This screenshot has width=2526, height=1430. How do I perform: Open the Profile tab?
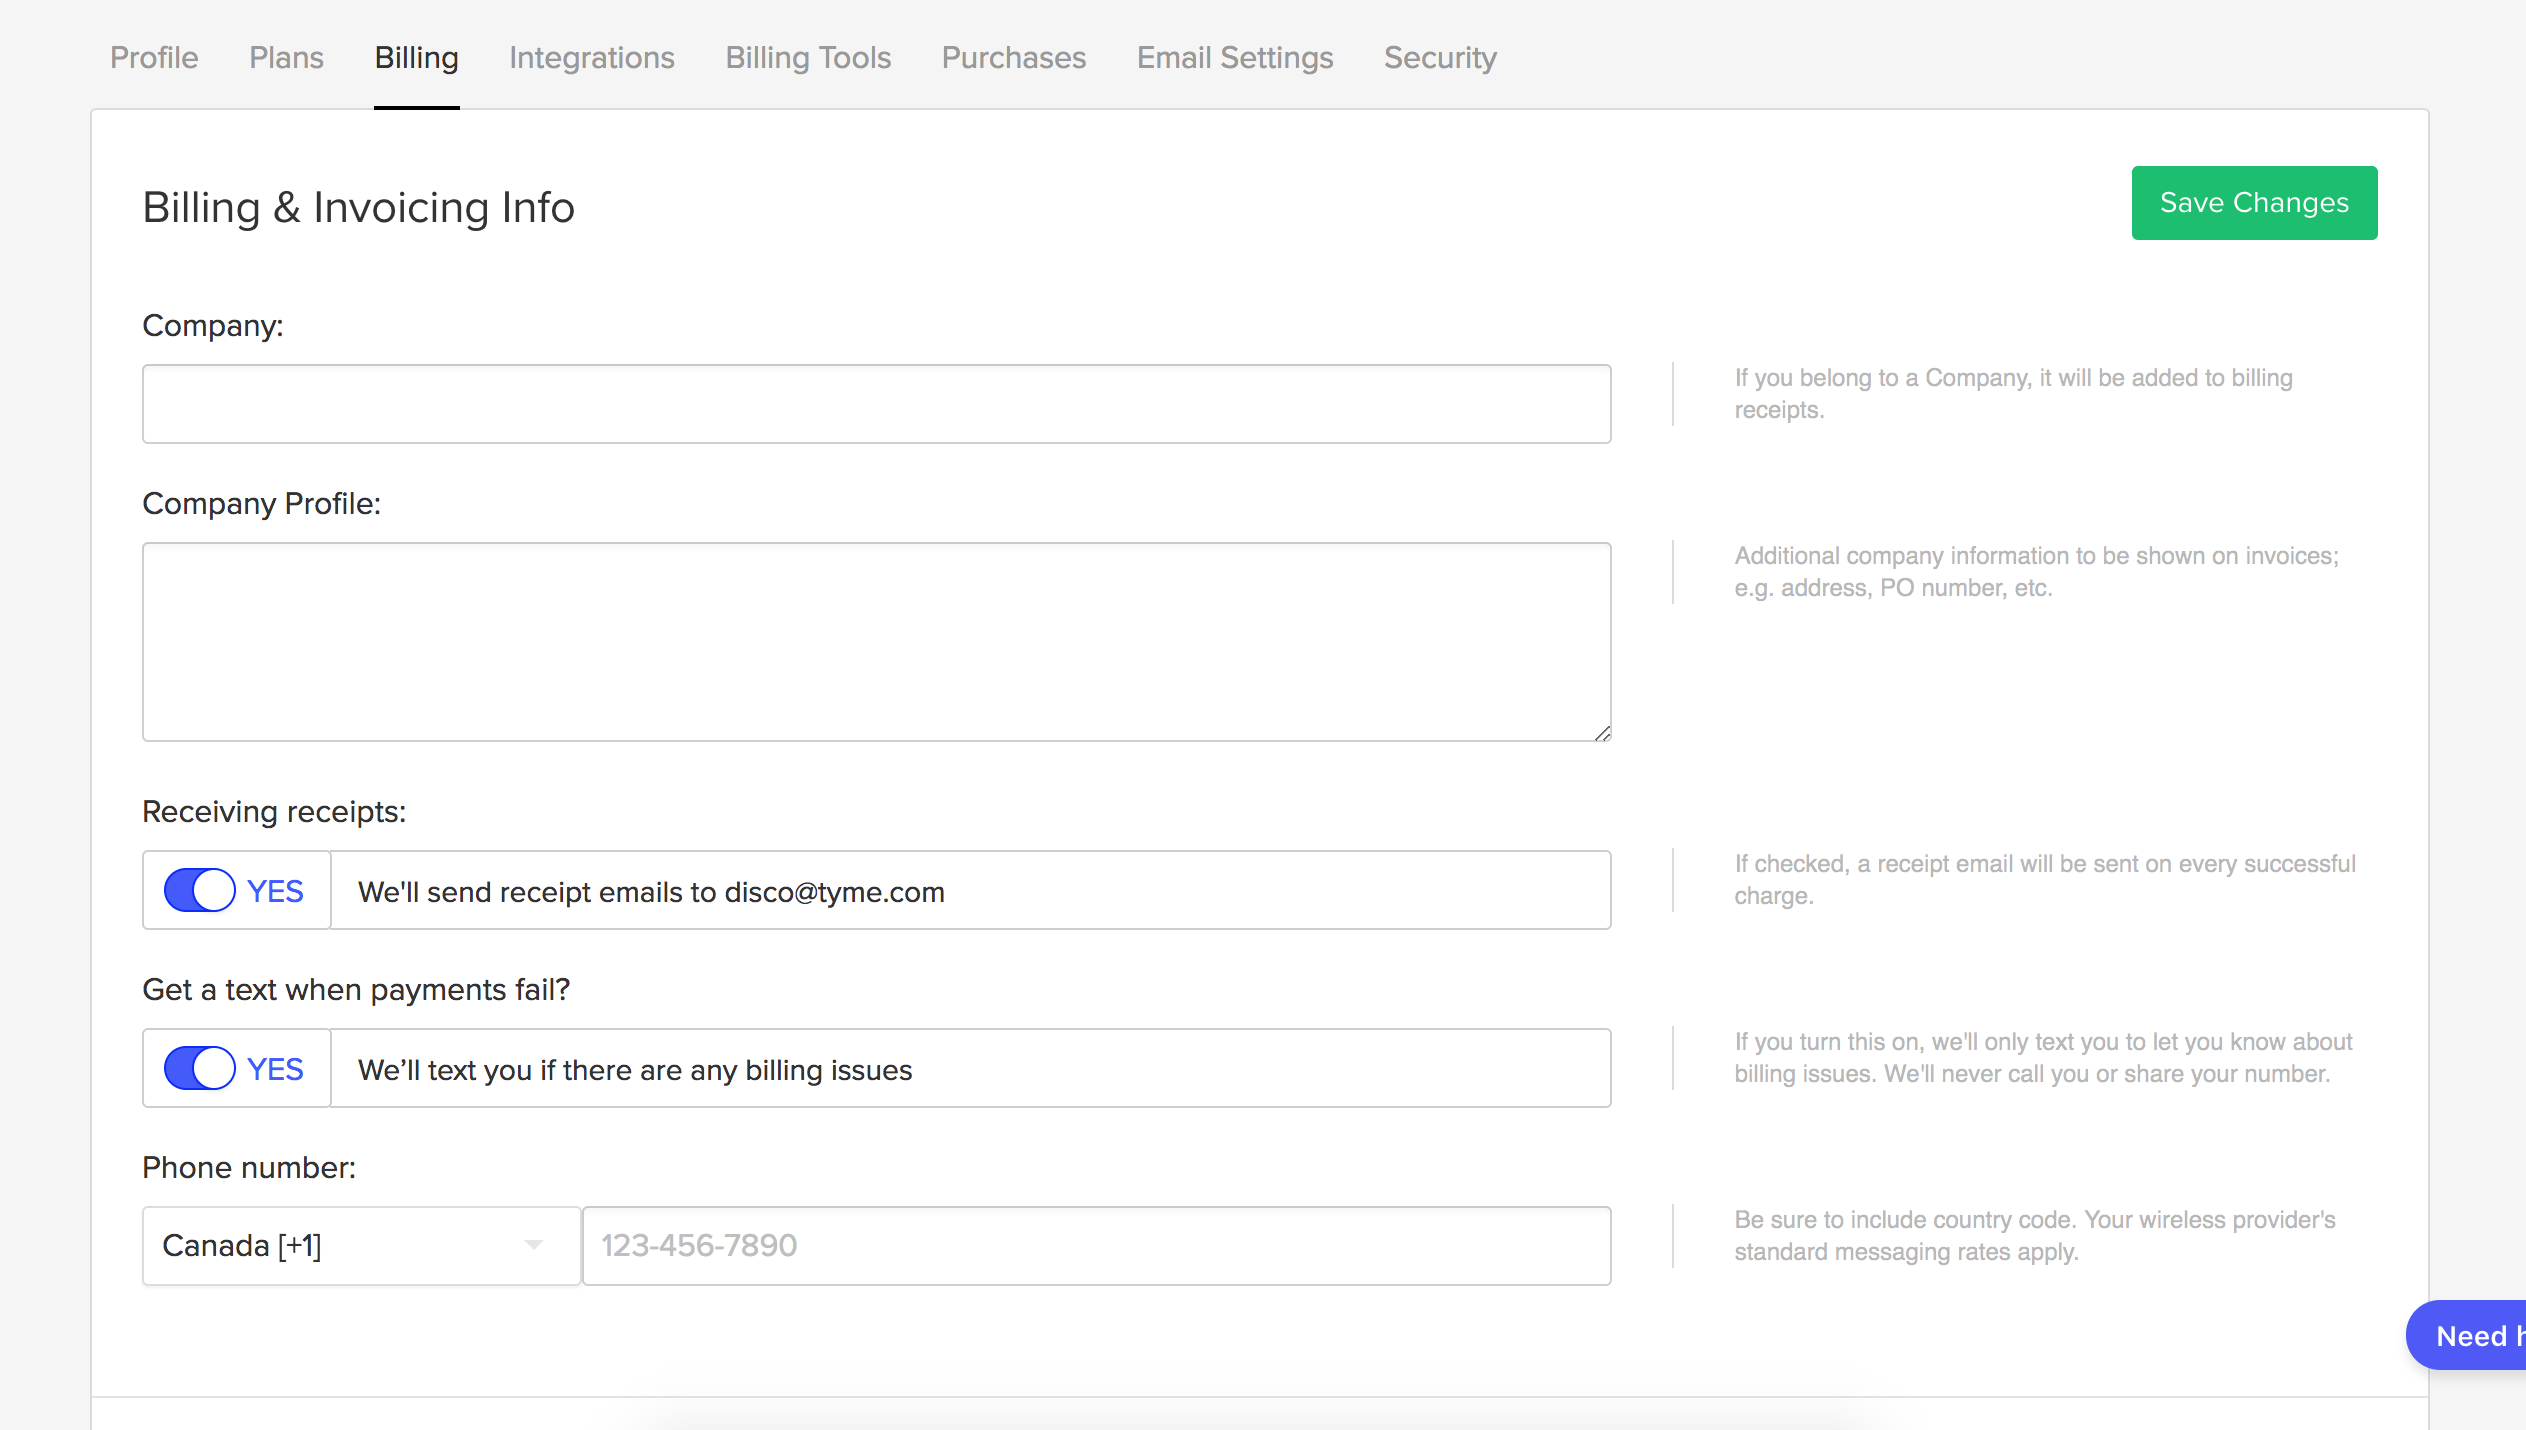[x=154, y=58]
